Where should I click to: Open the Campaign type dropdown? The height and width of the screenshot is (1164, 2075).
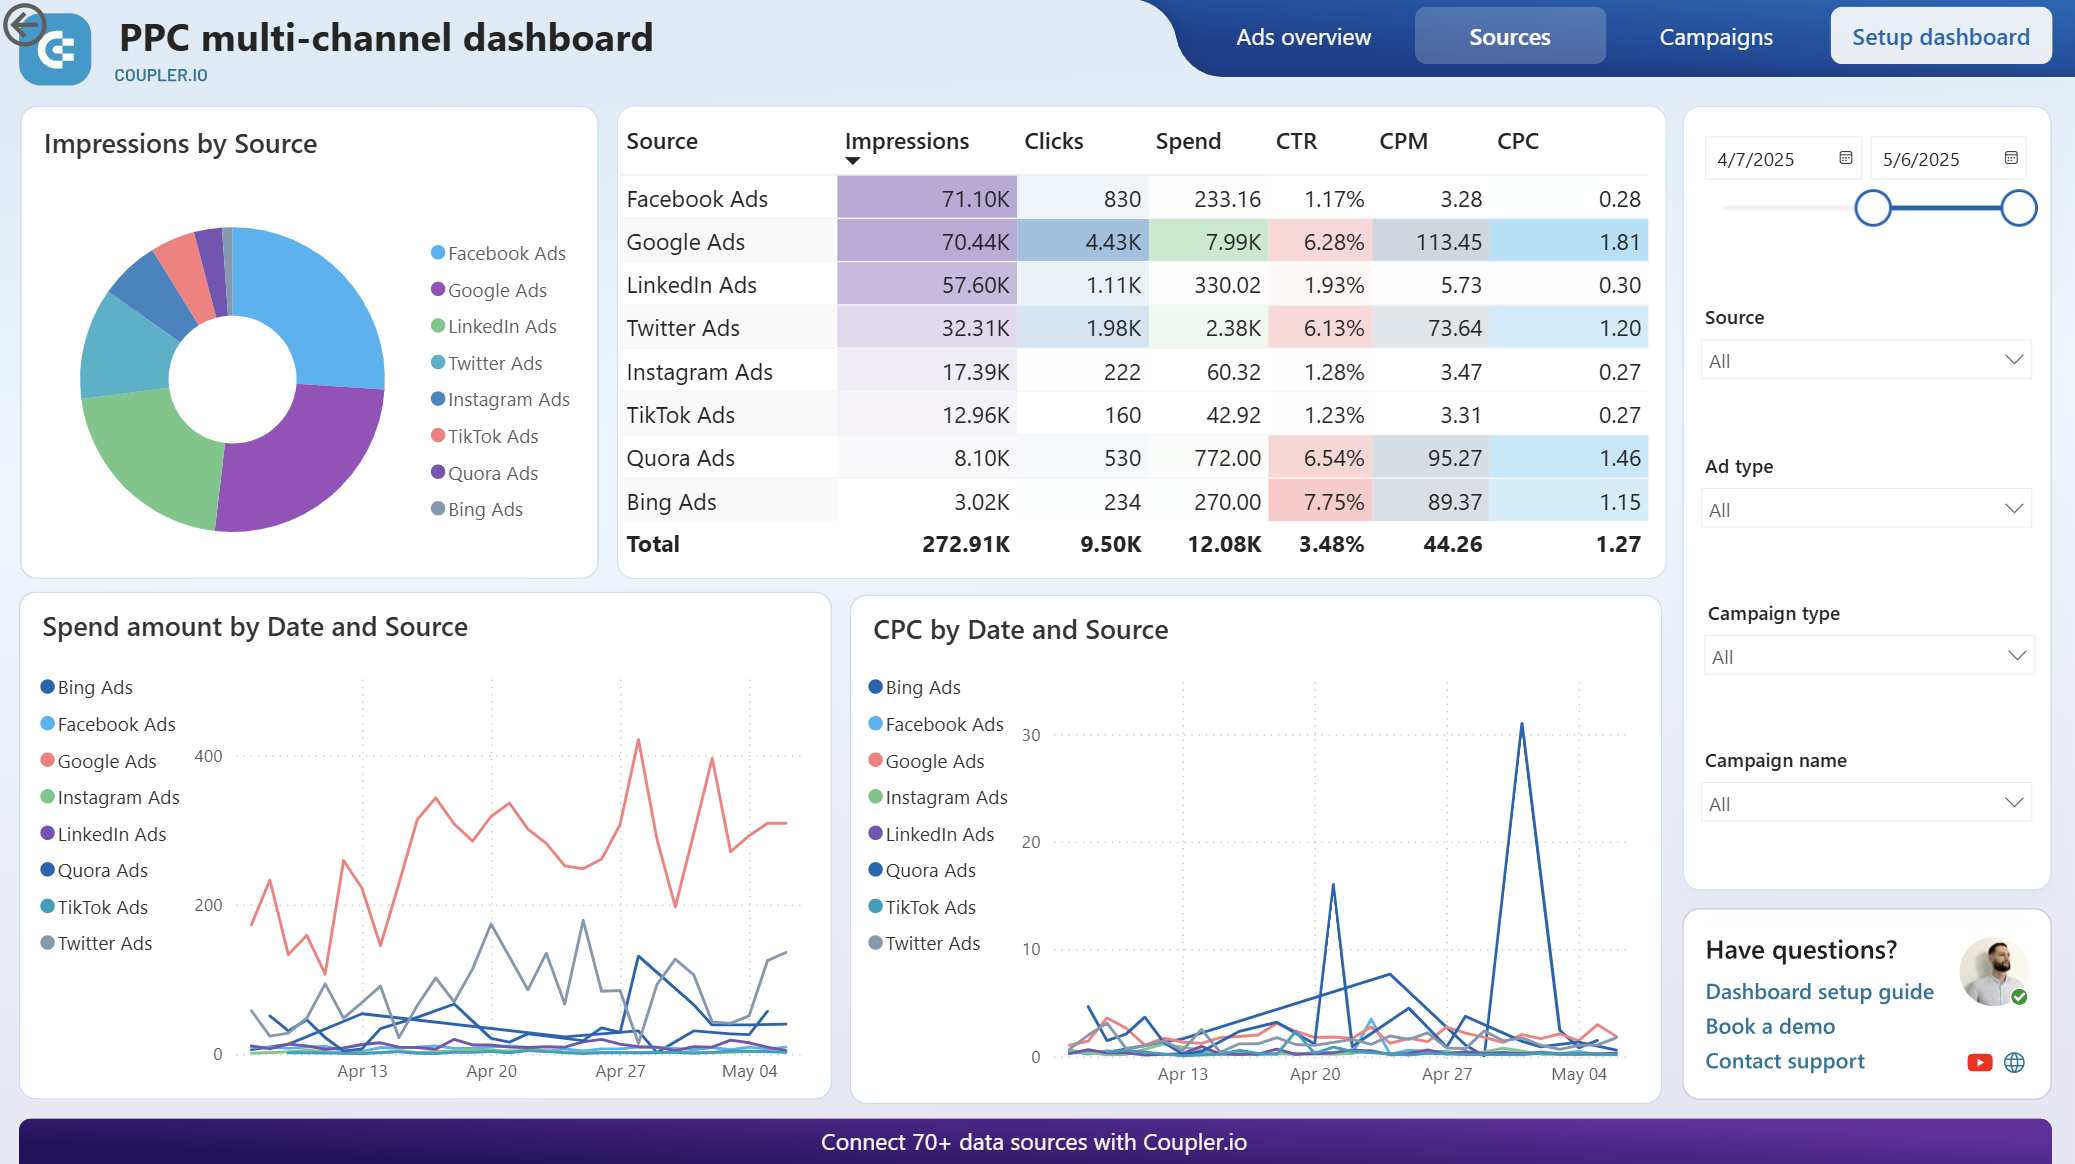point(1867,655)
